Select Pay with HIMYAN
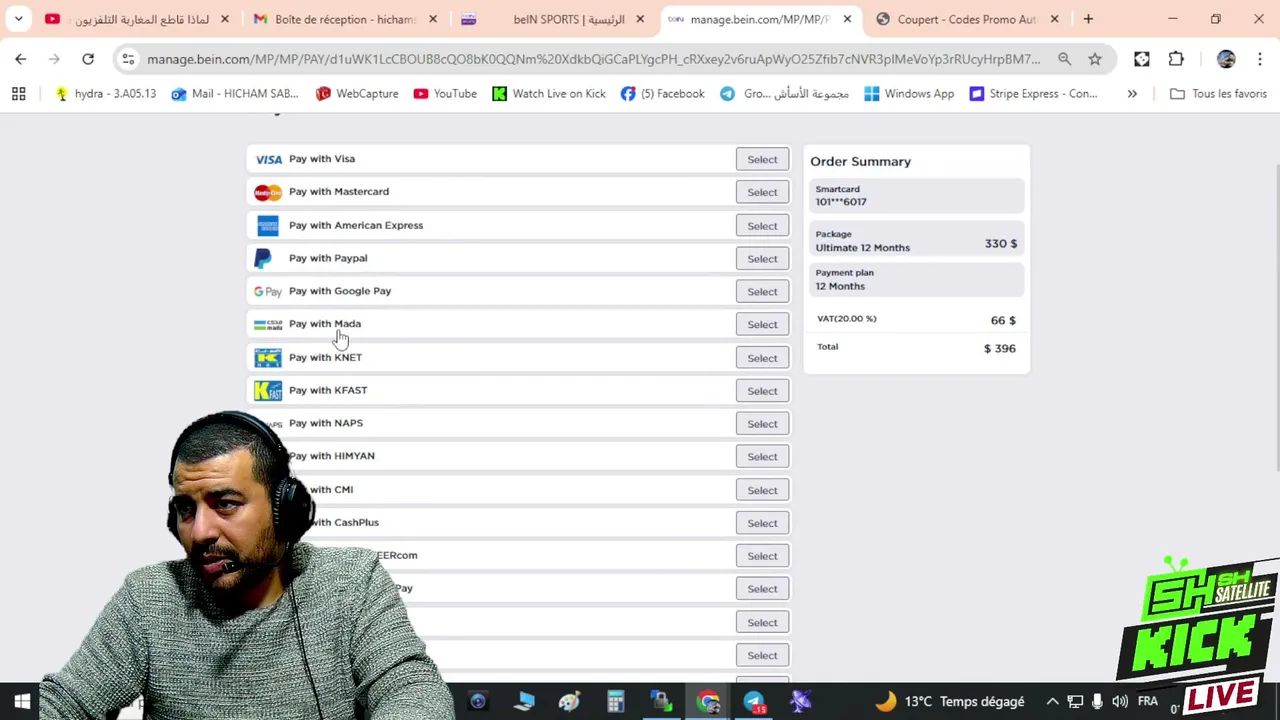The width and height of the screenshot is (1280, 720). tap(762, 457)
